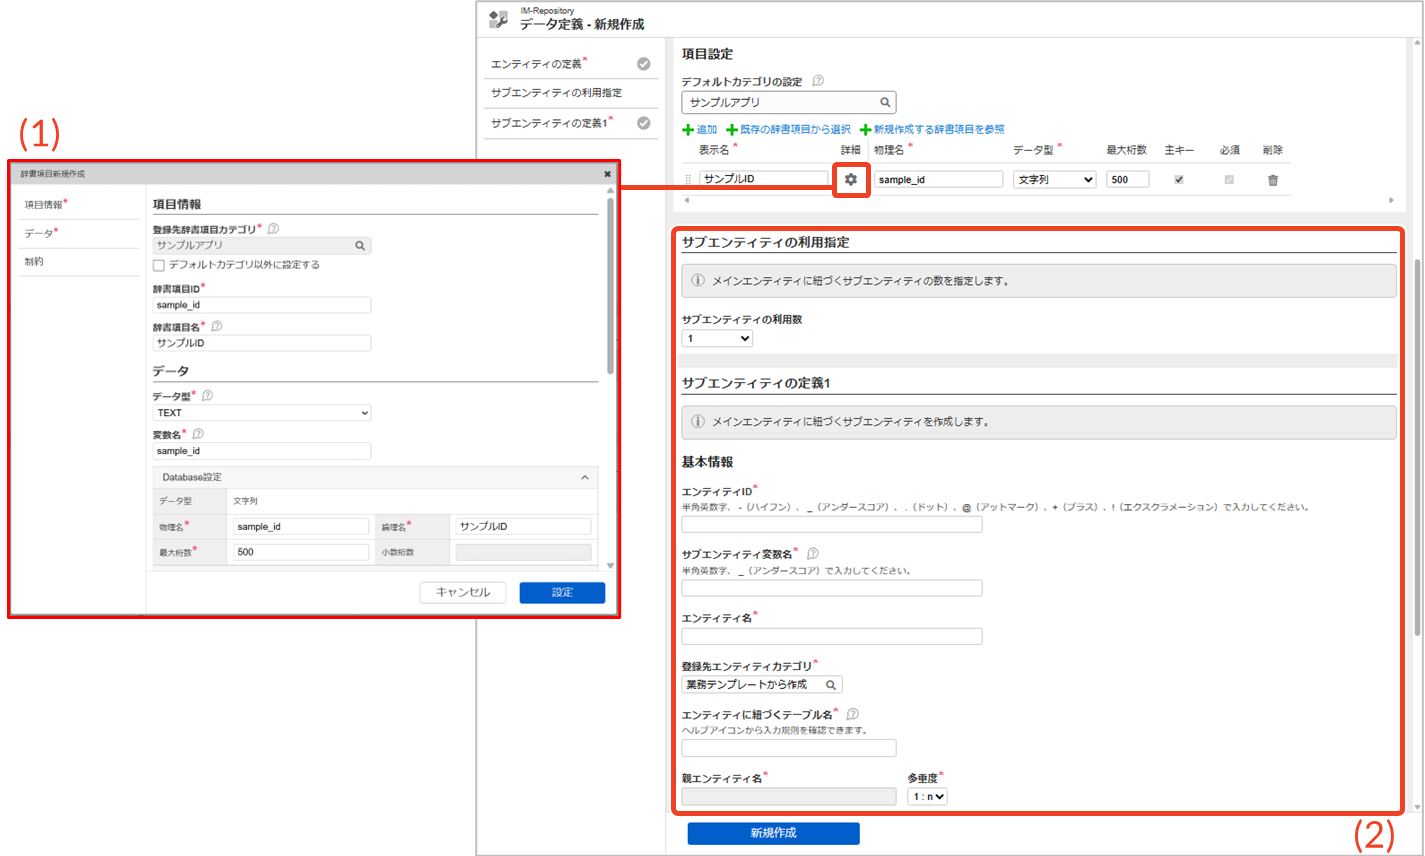The height and width of the screenshot is (856, 1425).
Task: Click the gear icon in detail column
Action: click(850, 180)
